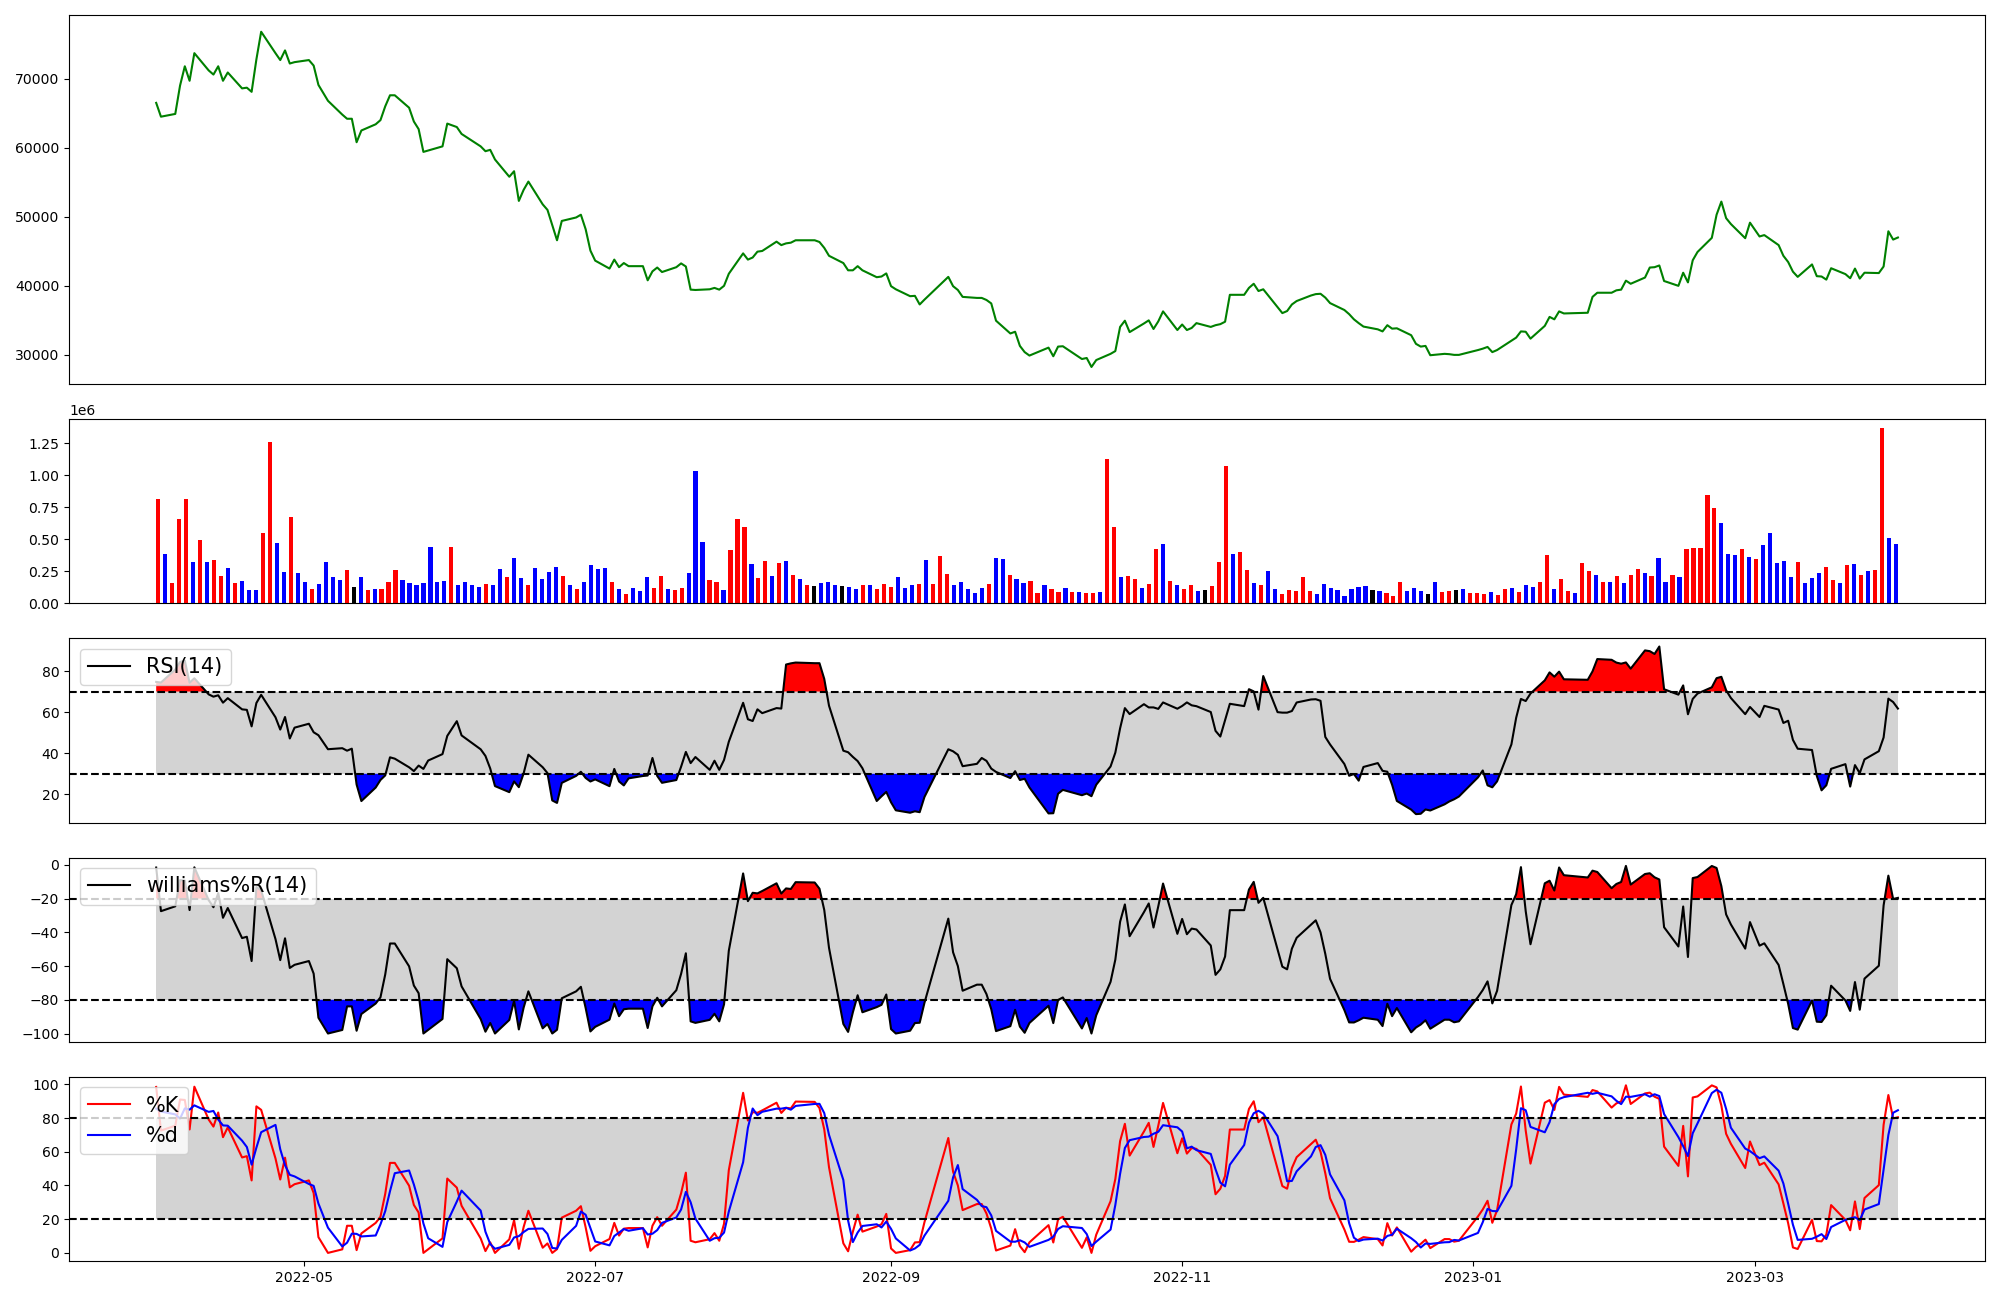Click the price line peak near 77000
The height and width of the screenshot is (1300, 2000).
261,32
